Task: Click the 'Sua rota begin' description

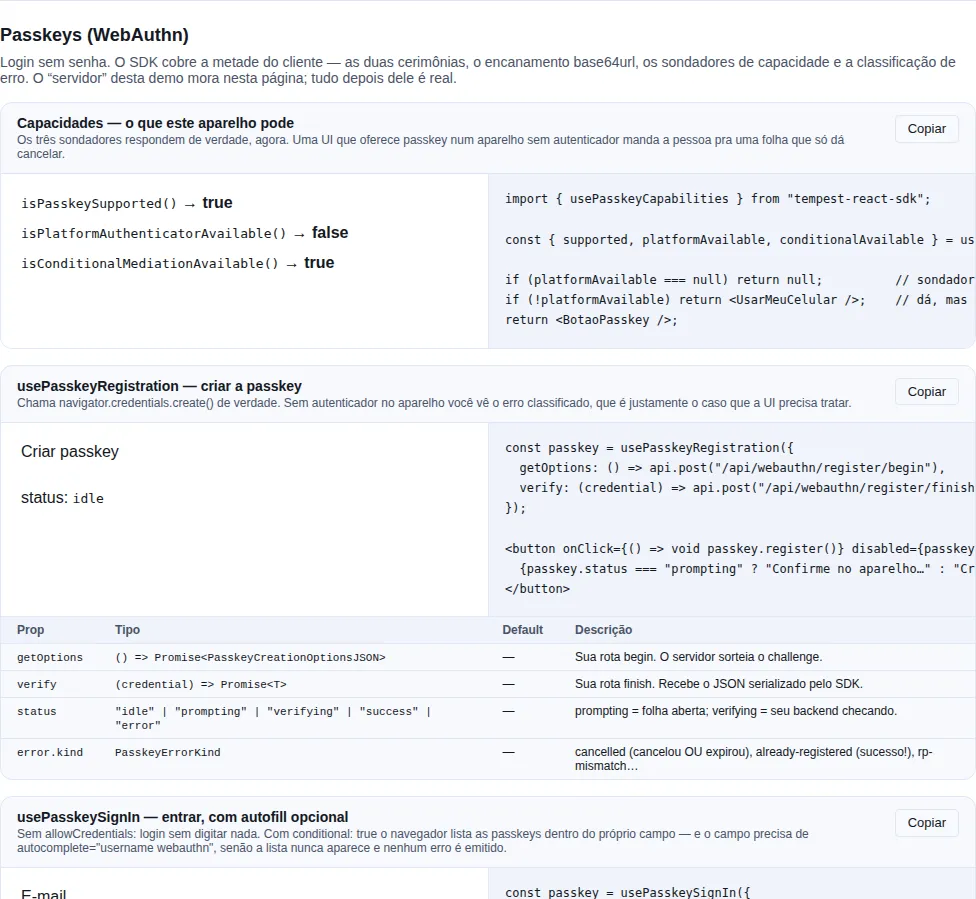Action: [698, 657]
